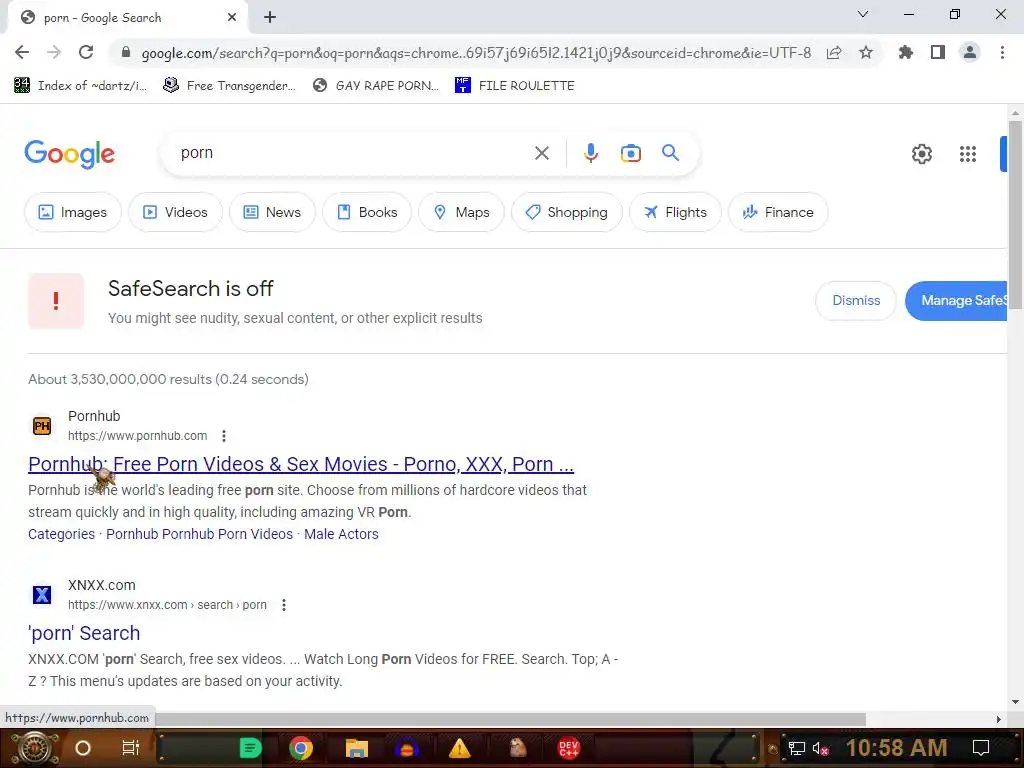Open the FILE ROULETTE bookmark
Screen dimensions: 1024x768
click(515, 86)
